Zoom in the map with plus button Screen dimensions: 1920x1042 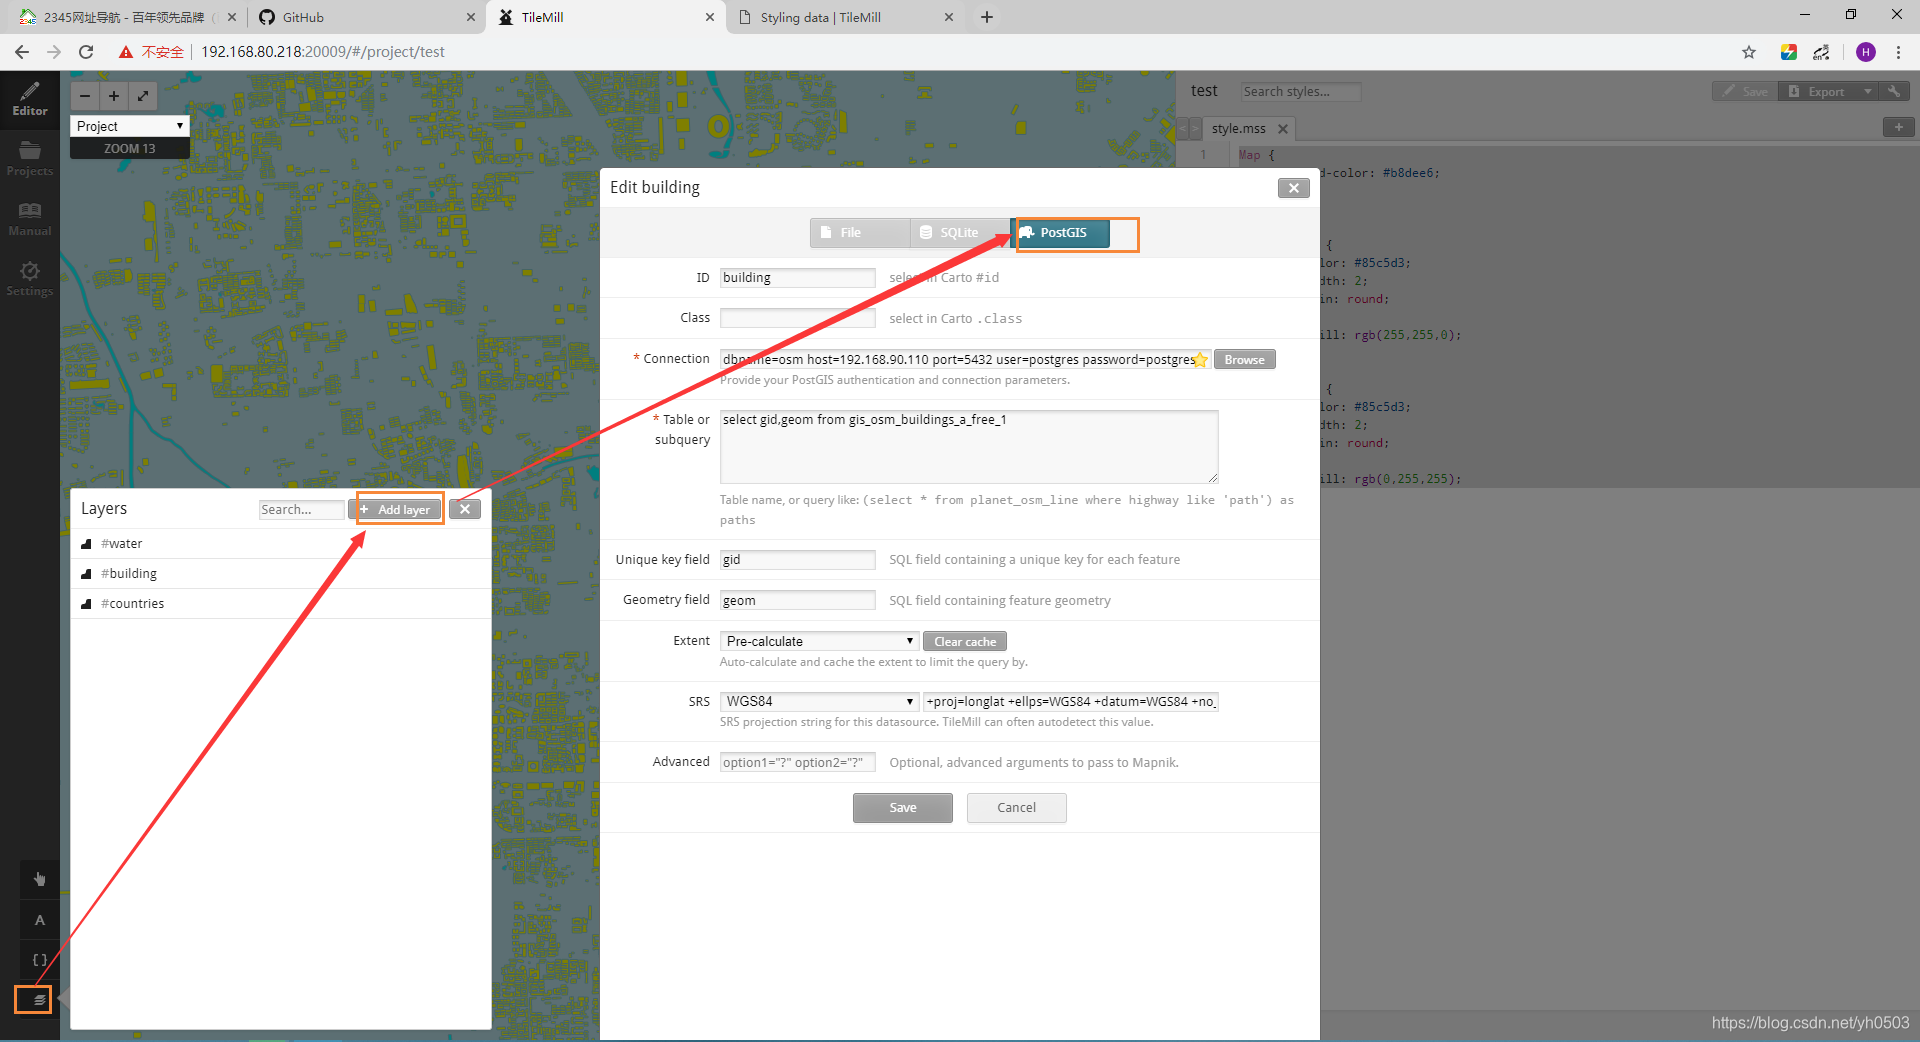point(114,96)
